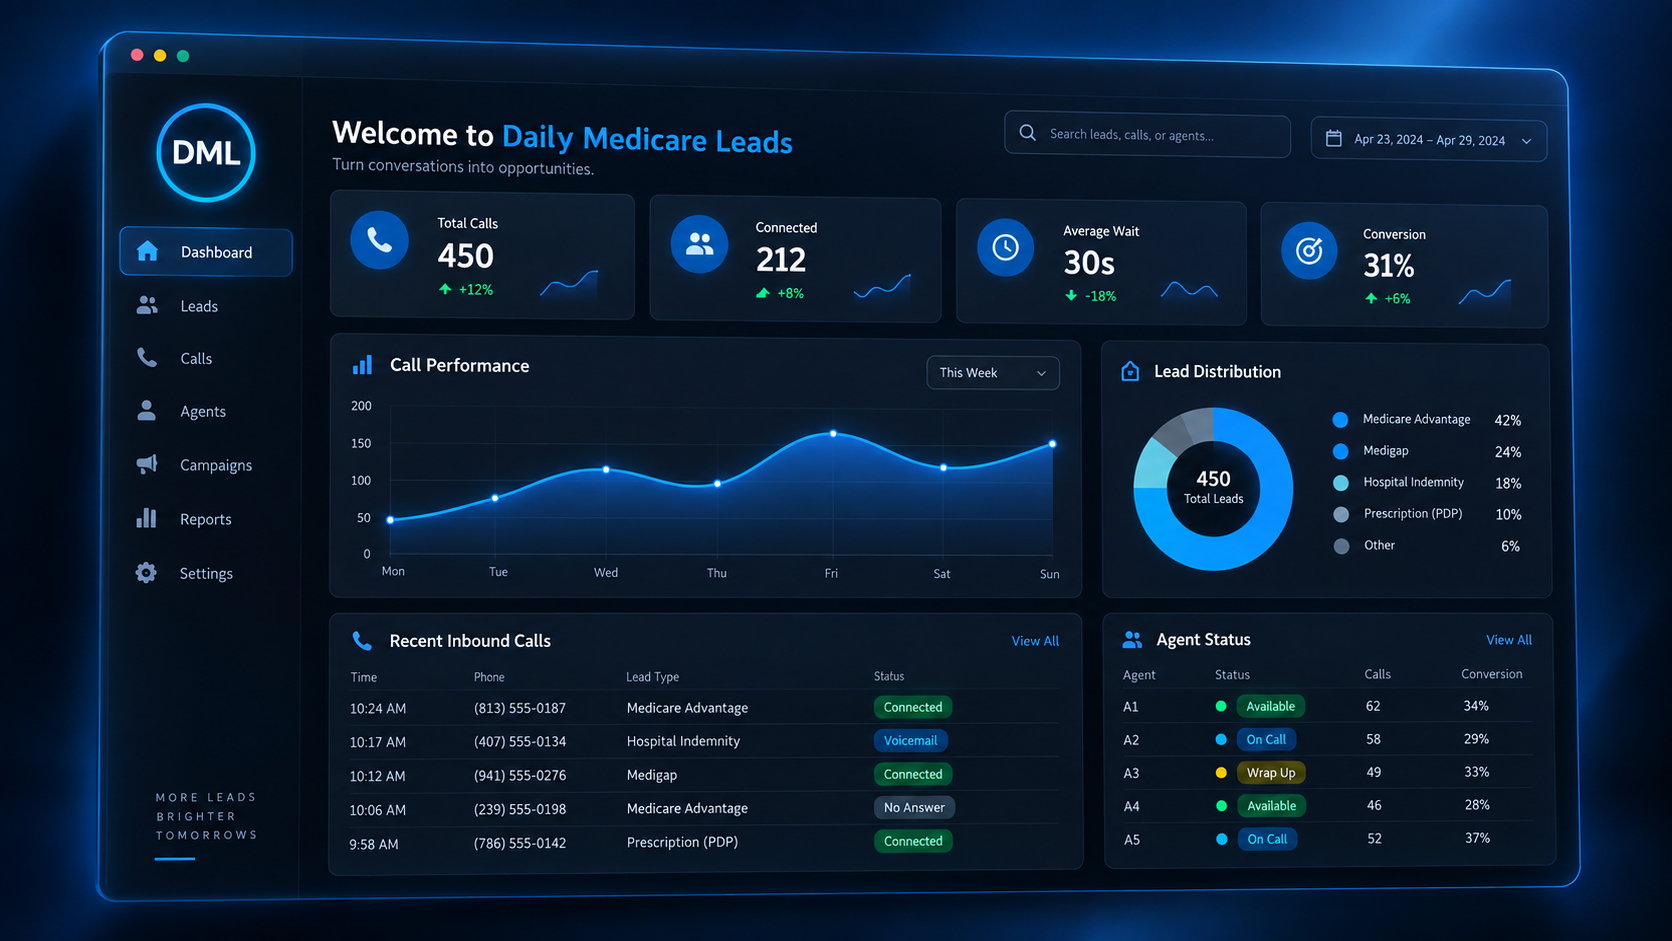Click Prescription (PDP) legend swatch
The image size is (1672, 941).
coord(1342,514)
